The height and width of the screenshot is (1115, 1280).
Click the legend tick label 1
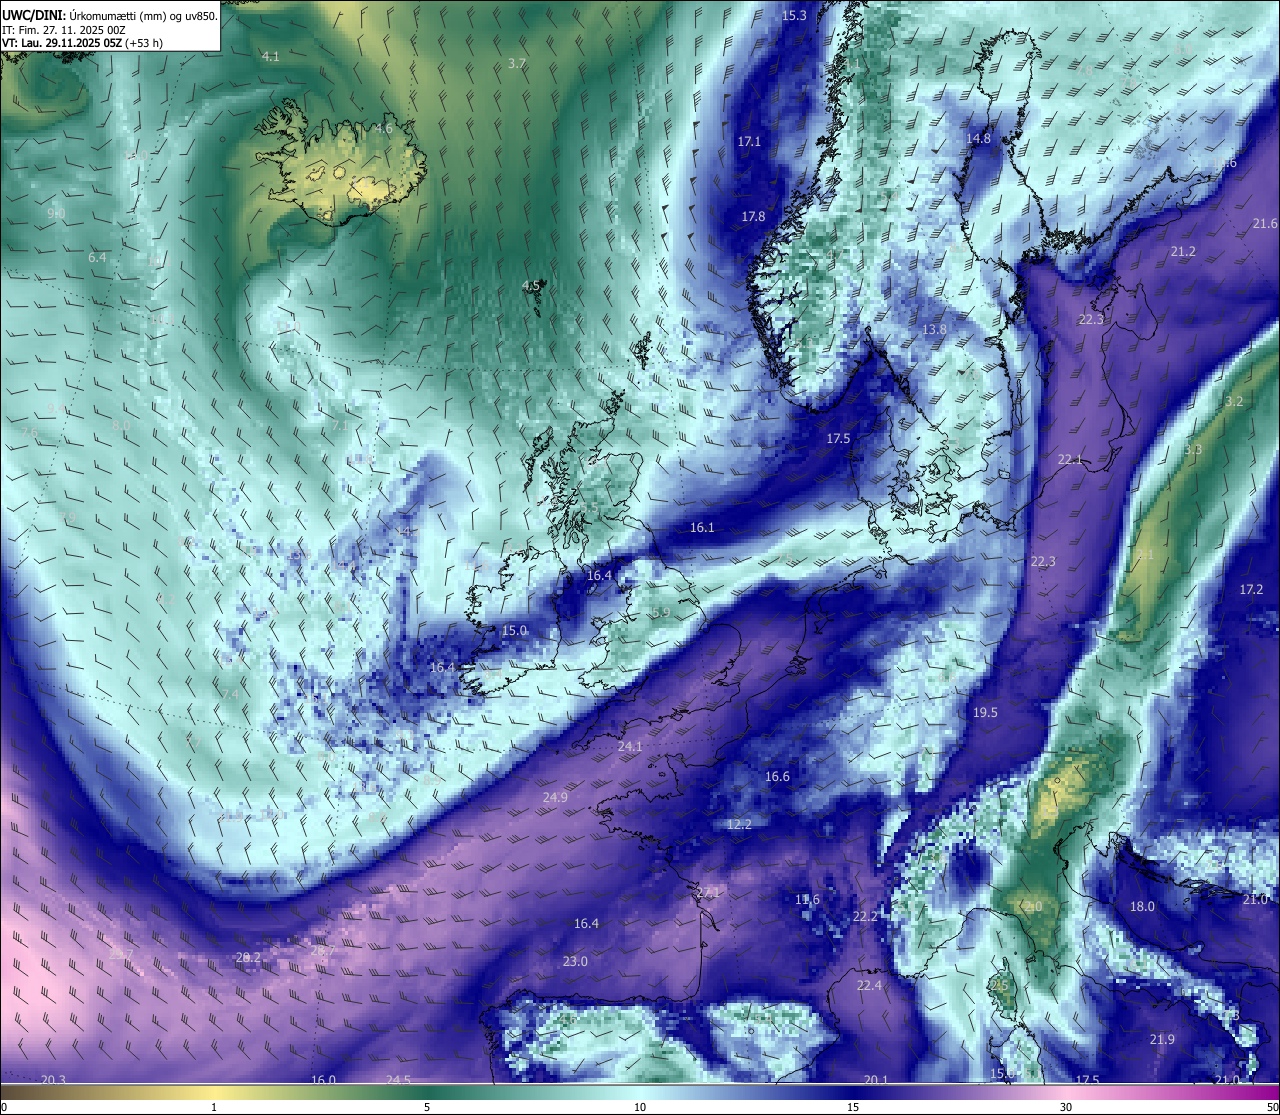click(x=214, y=1107)
